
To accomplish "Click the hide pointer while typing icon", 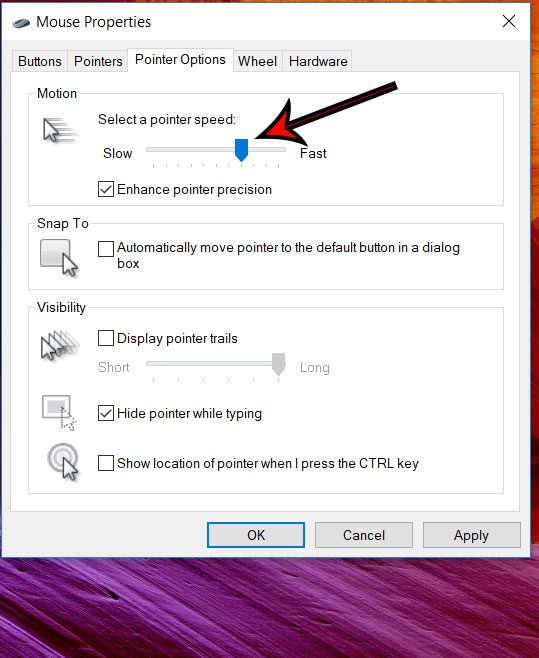I will coord(59,413).
